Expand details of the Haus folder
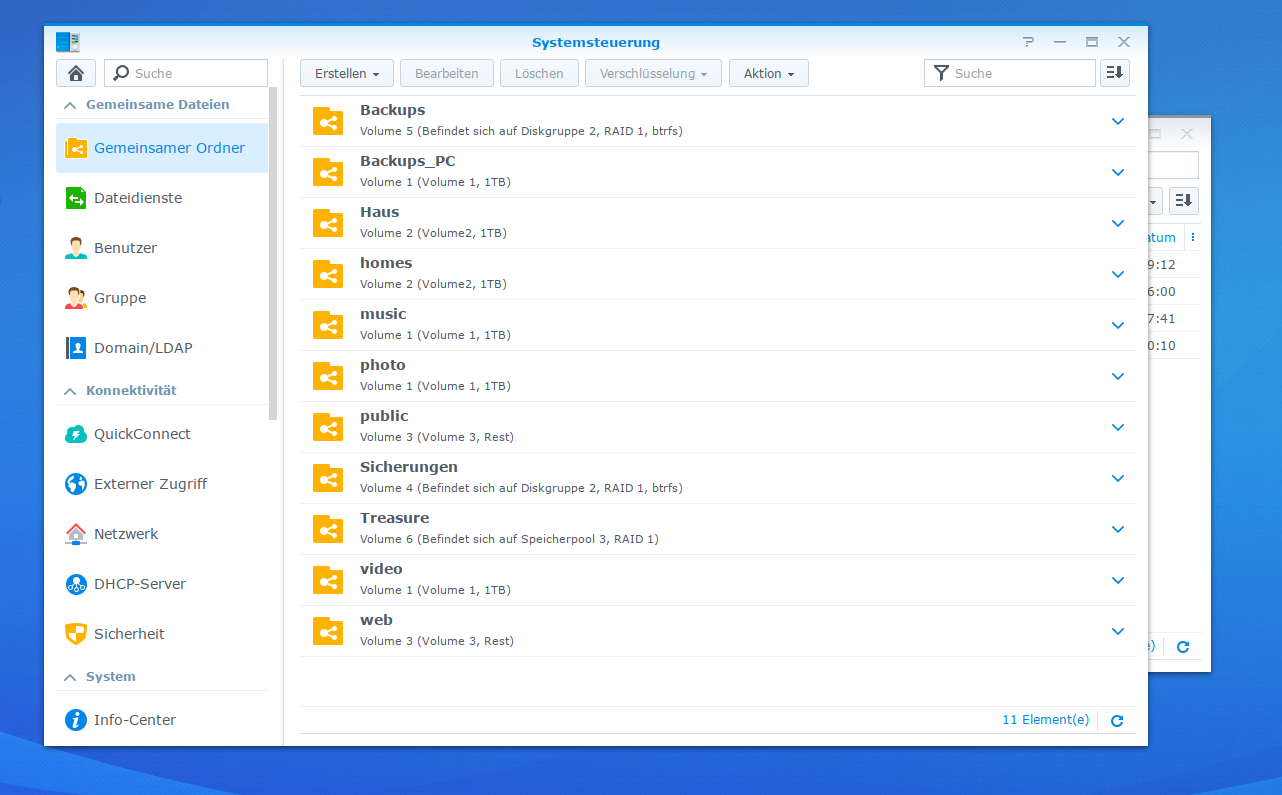The height and width of the screenshot is (795, 1282). tap(1118, 223)
